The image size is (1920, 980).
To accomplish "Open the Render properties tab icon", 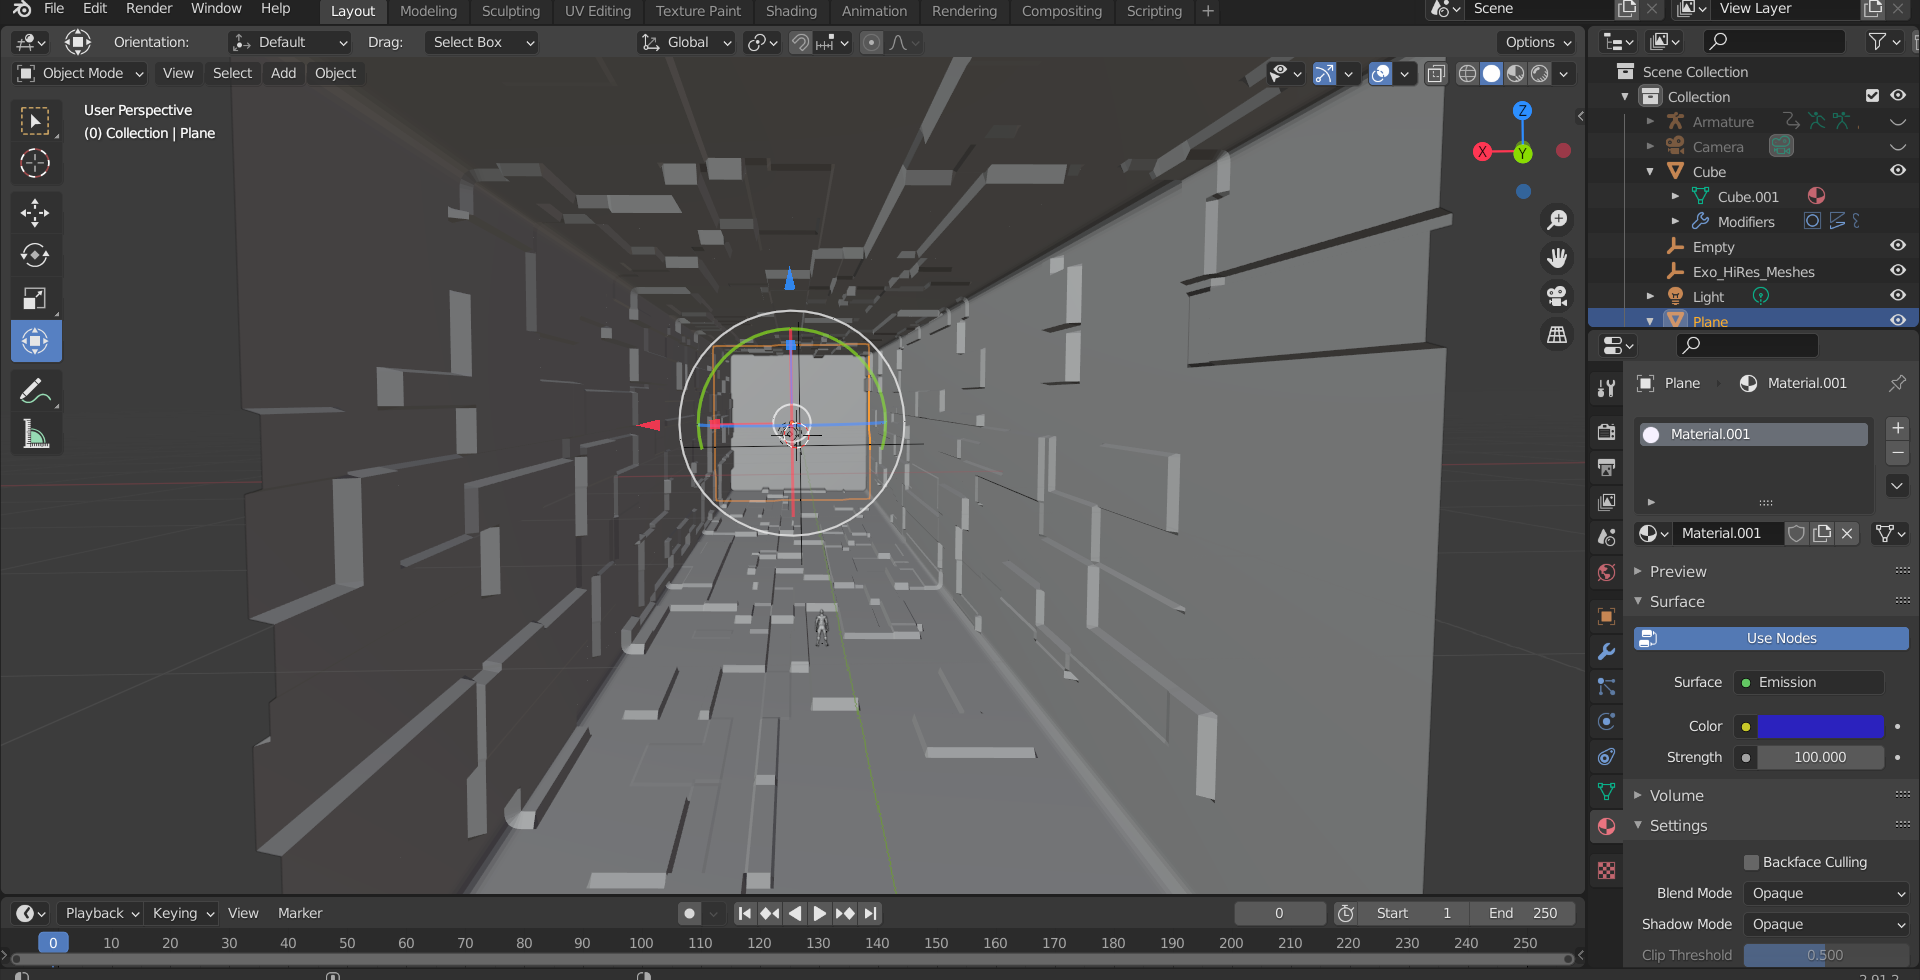I will [x=1606, y=432].
